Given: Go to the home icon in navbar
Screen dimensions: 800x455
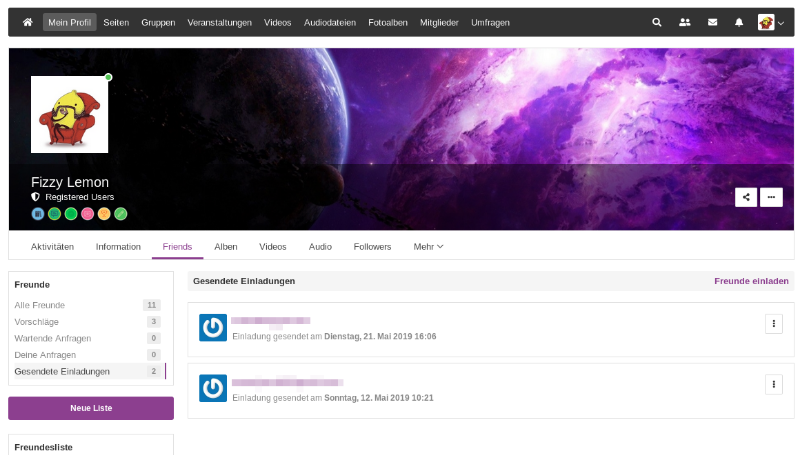Looking at the screenshot, I should (27, 22).
